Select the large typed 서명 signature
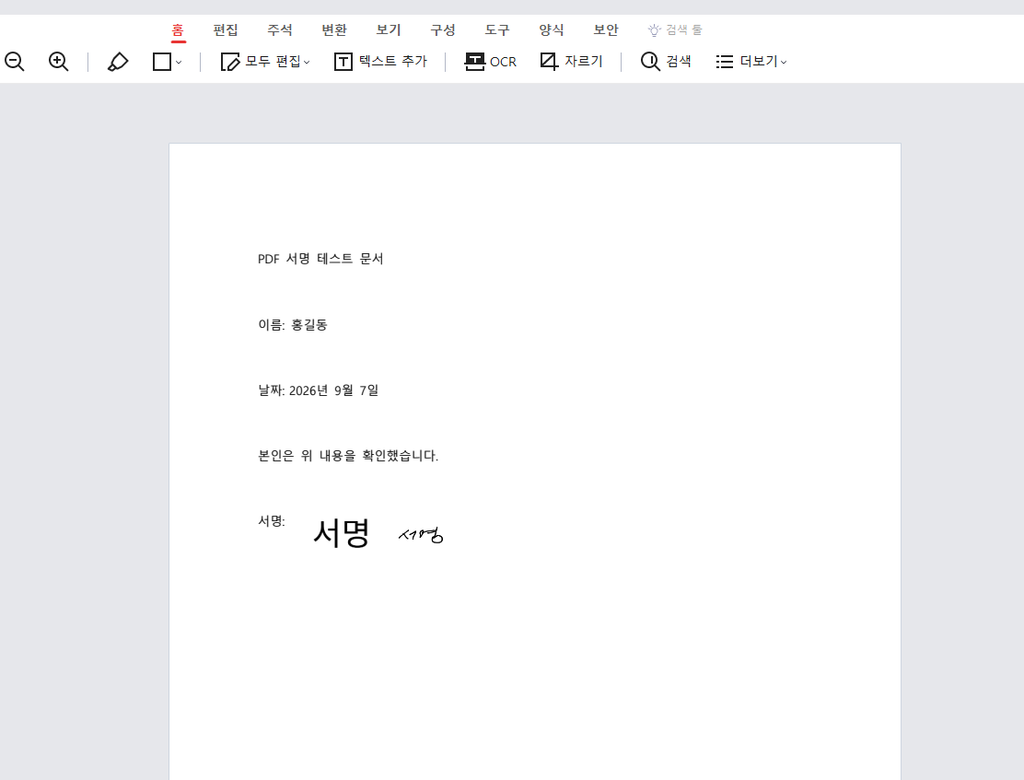The height and width of the screenshot is (780, 1024). pos(342,533)
